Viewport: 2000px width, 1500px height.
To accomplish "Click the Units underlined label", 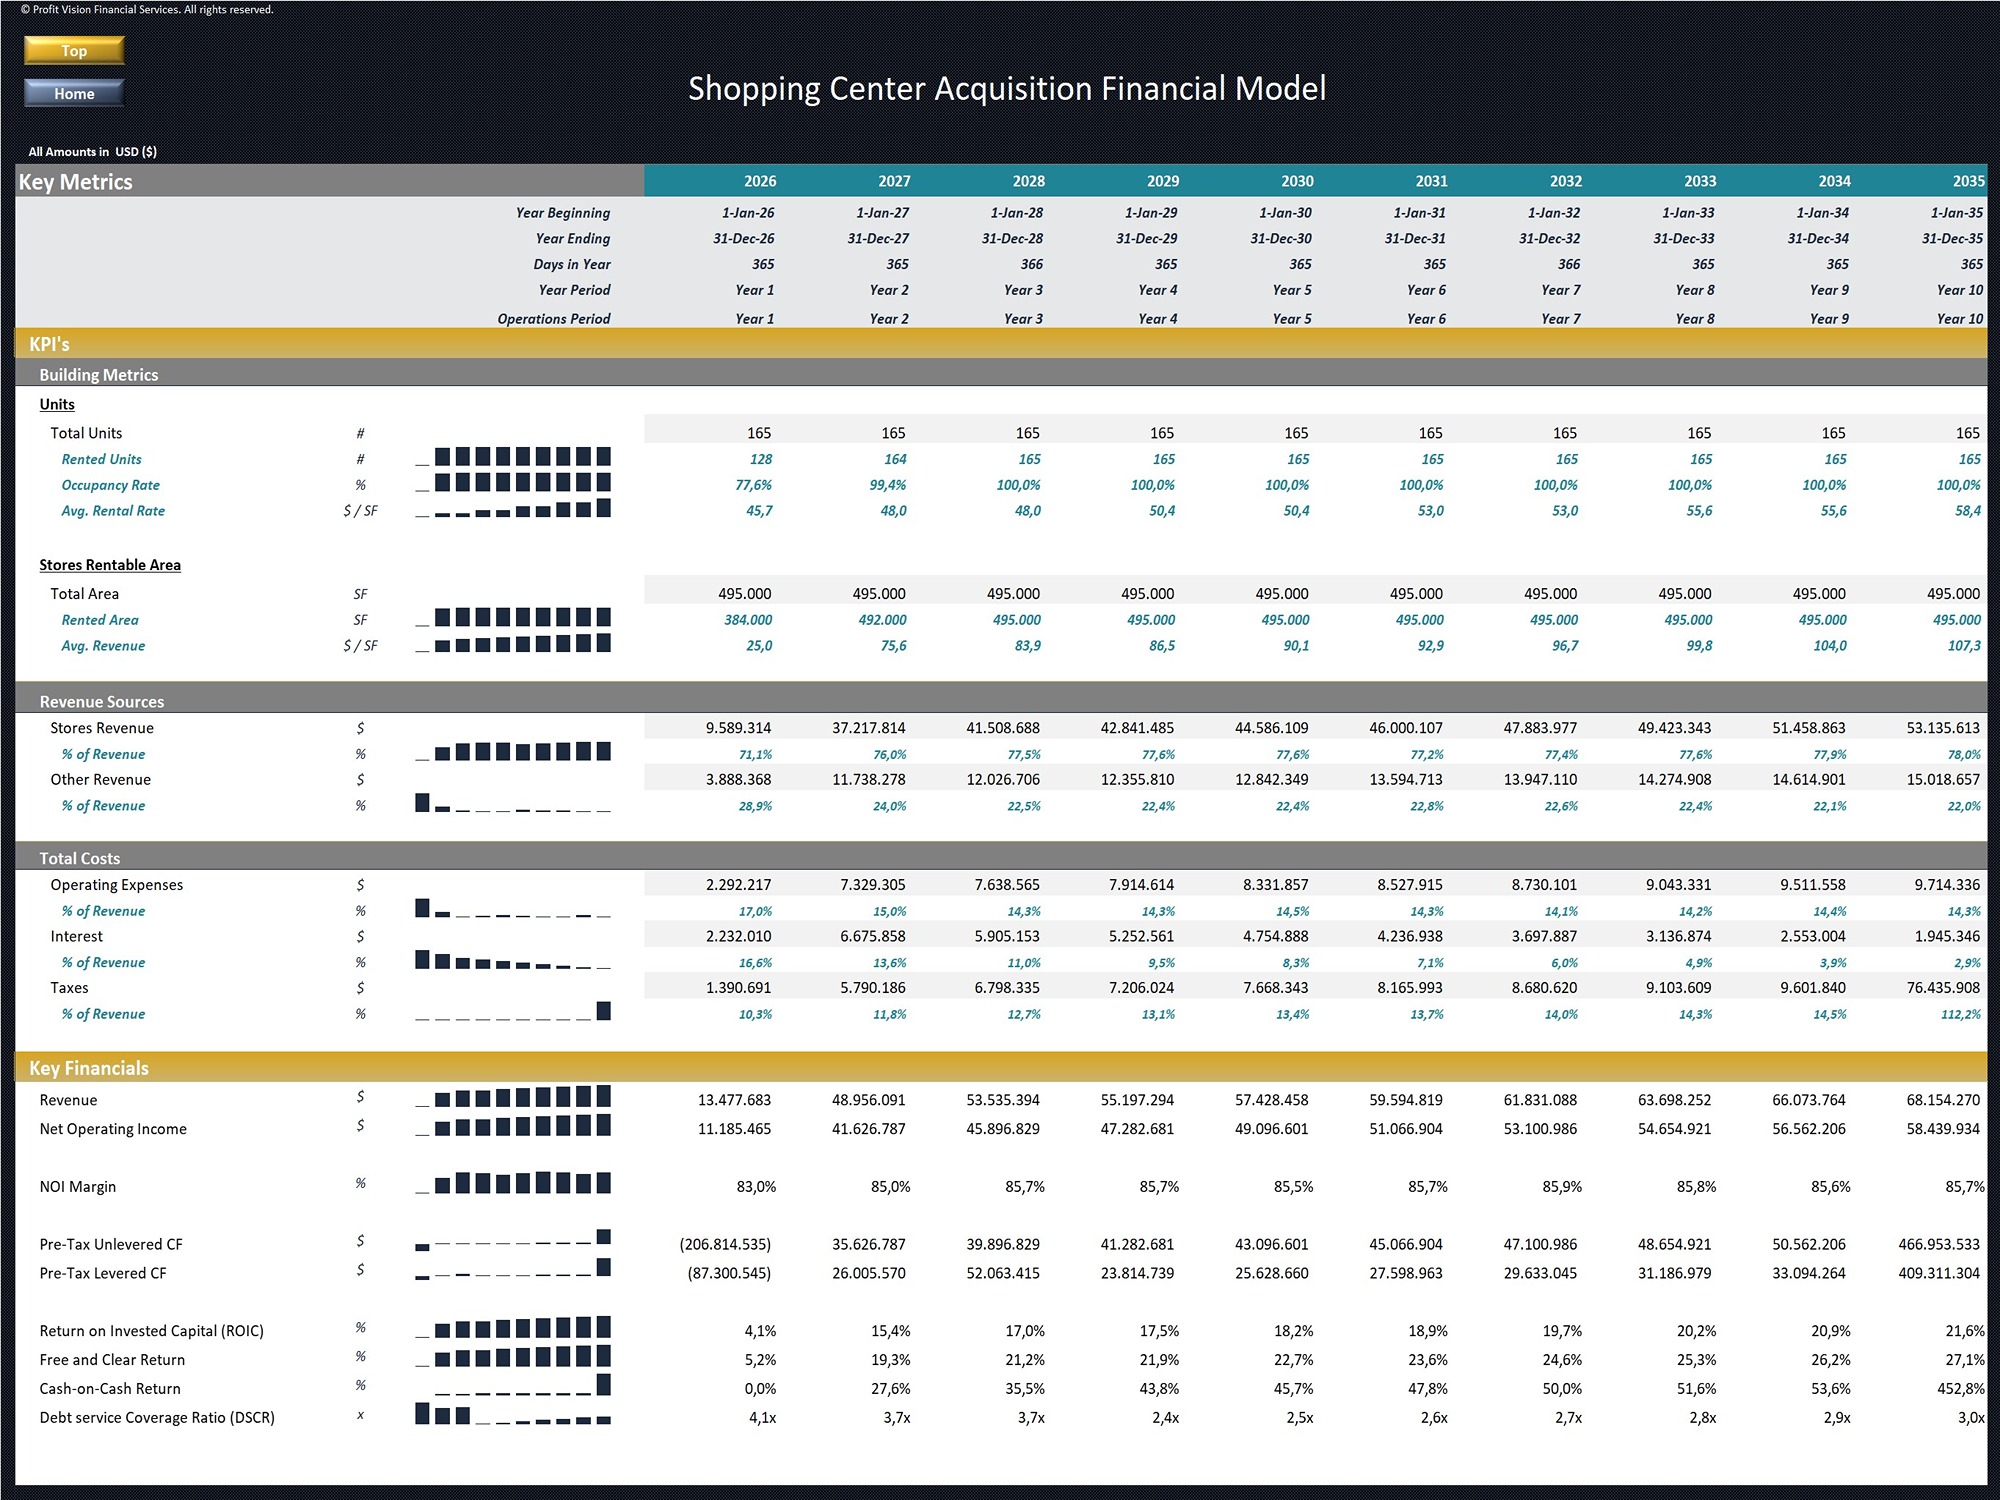I will [57, 404].
